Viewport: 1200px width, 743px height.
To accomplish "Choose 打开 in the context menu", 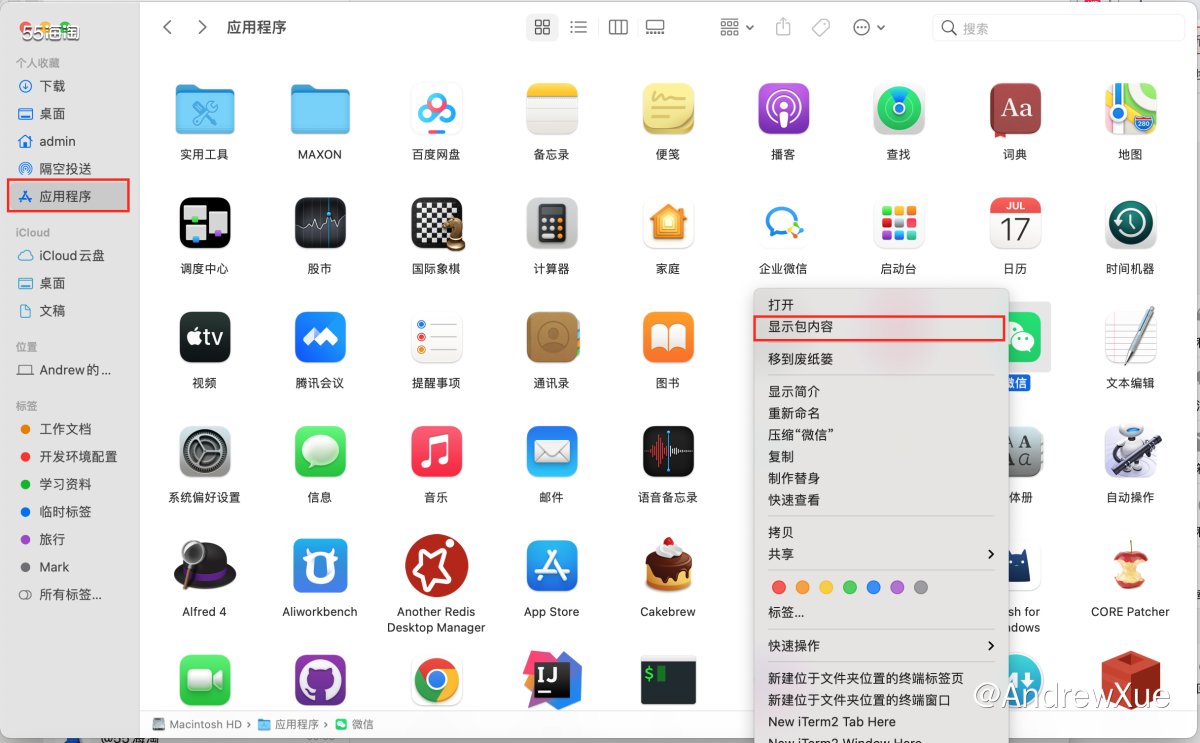I will pyautogui.click(x=880, y=305).
